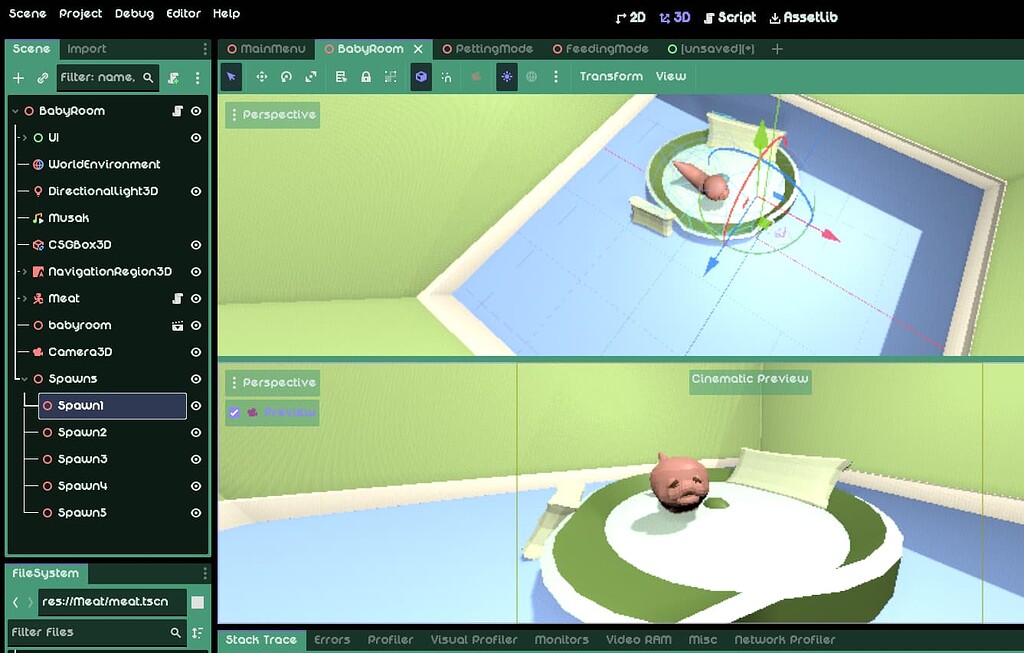Switch to the Import dock tab

point(87,49)
